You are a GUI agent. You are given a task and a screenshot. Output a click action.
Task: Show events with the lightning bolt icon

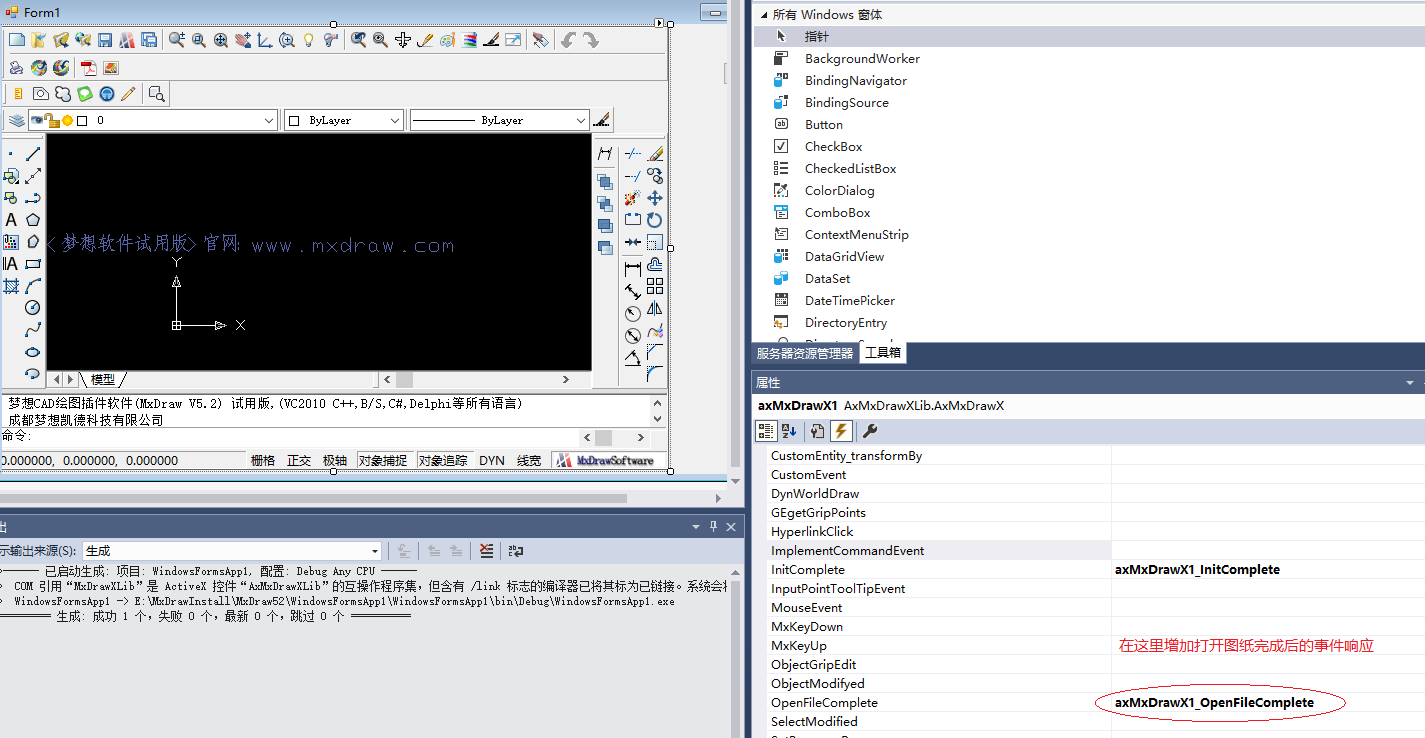[841, 431]
